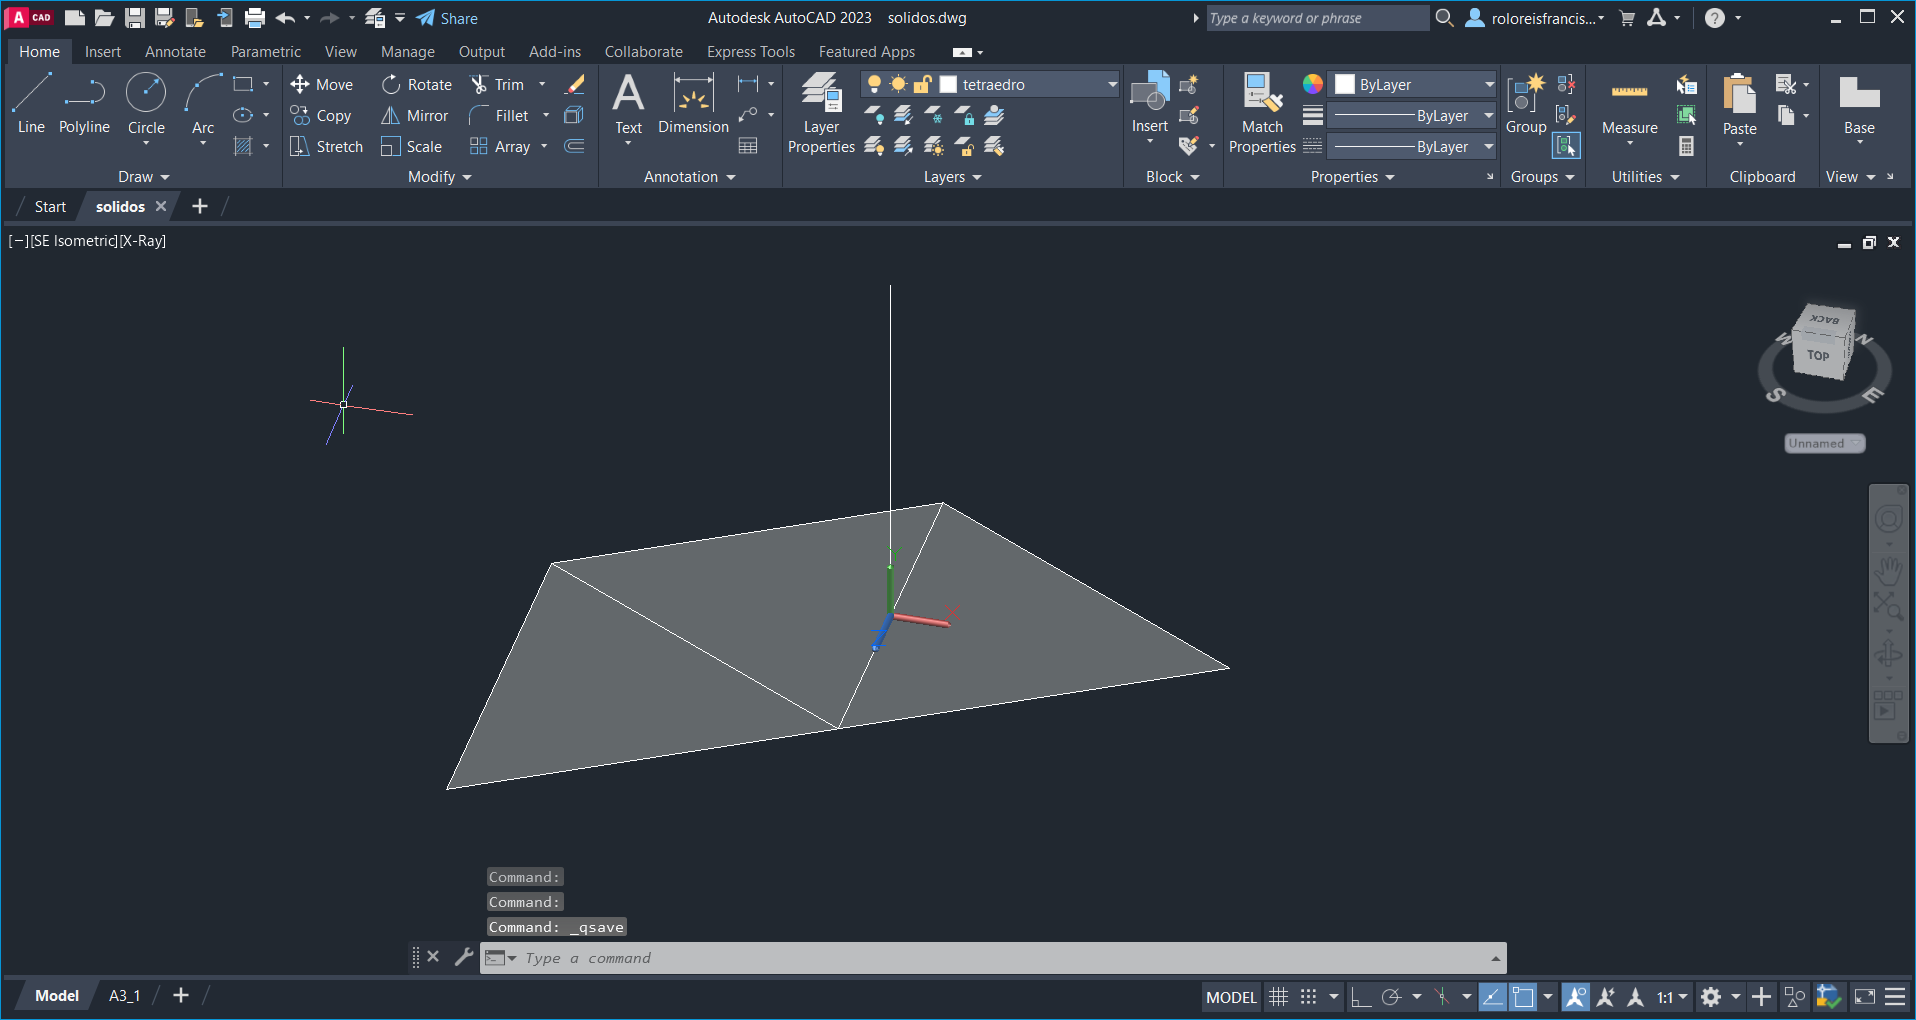
Task: Open the tetraedro layer dropdown
Action: 1111,85
